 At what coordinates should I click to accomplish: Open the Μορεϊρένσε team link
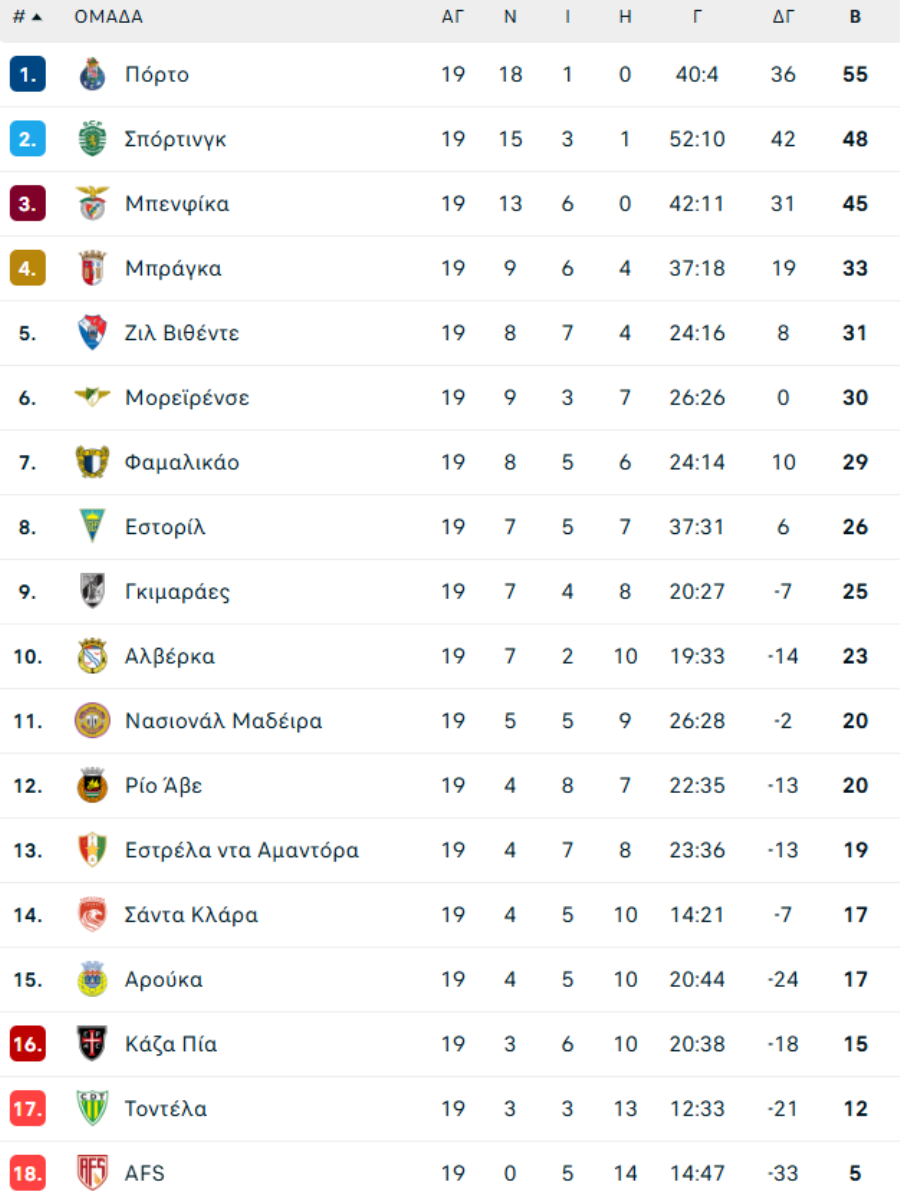click(x=187, y=398)
